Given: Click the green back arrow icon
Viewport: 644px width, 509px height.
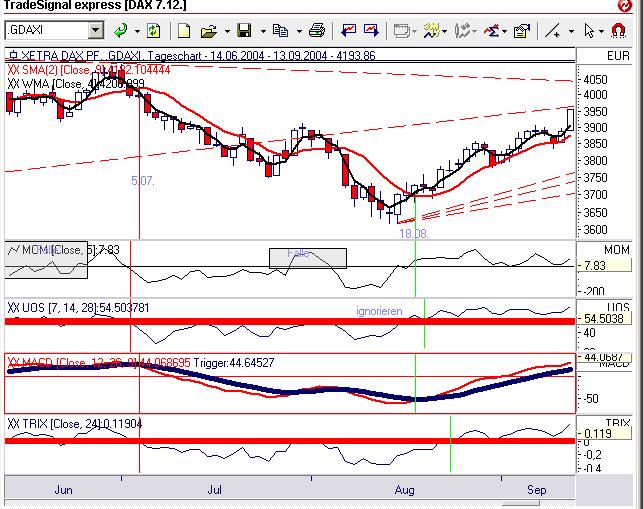Looking at the screenshot, I should [x=121, y=30].
